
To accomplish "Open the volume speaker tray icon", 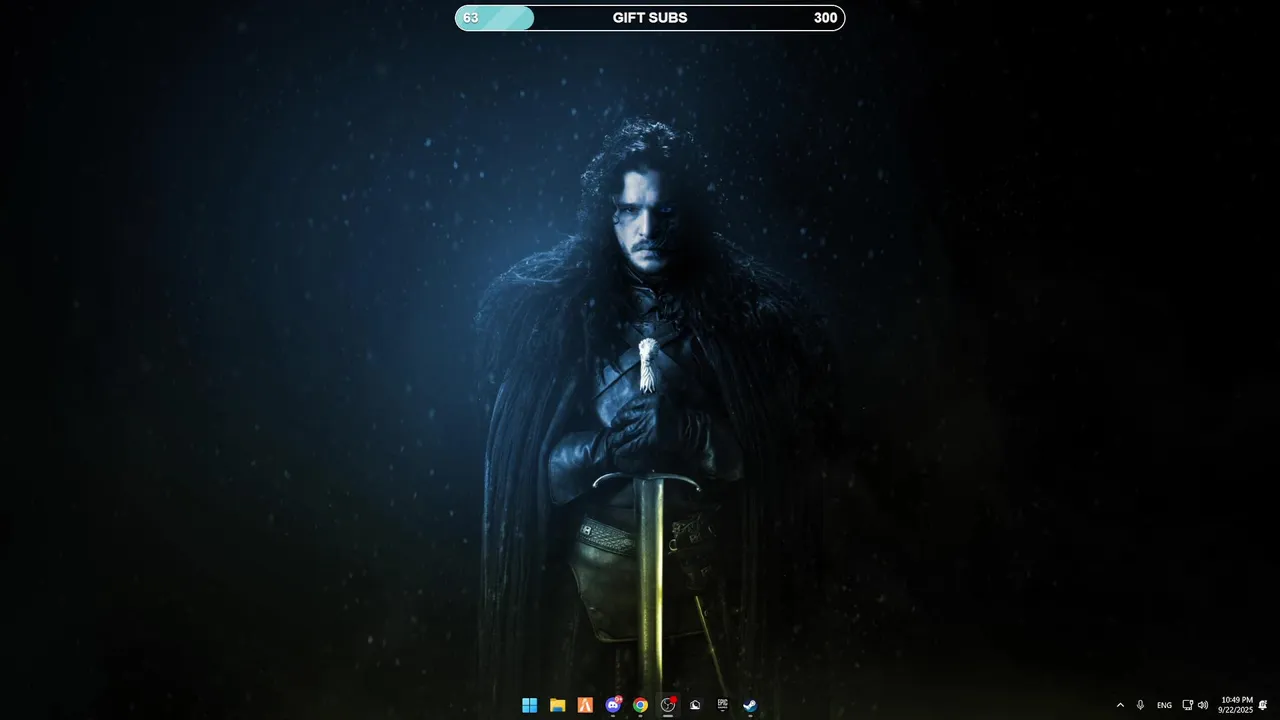I will point(1203,705).
